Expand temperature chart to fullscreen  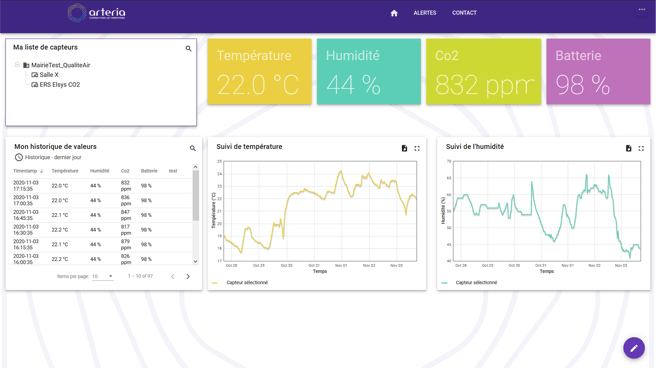click(x=417, y=148)
